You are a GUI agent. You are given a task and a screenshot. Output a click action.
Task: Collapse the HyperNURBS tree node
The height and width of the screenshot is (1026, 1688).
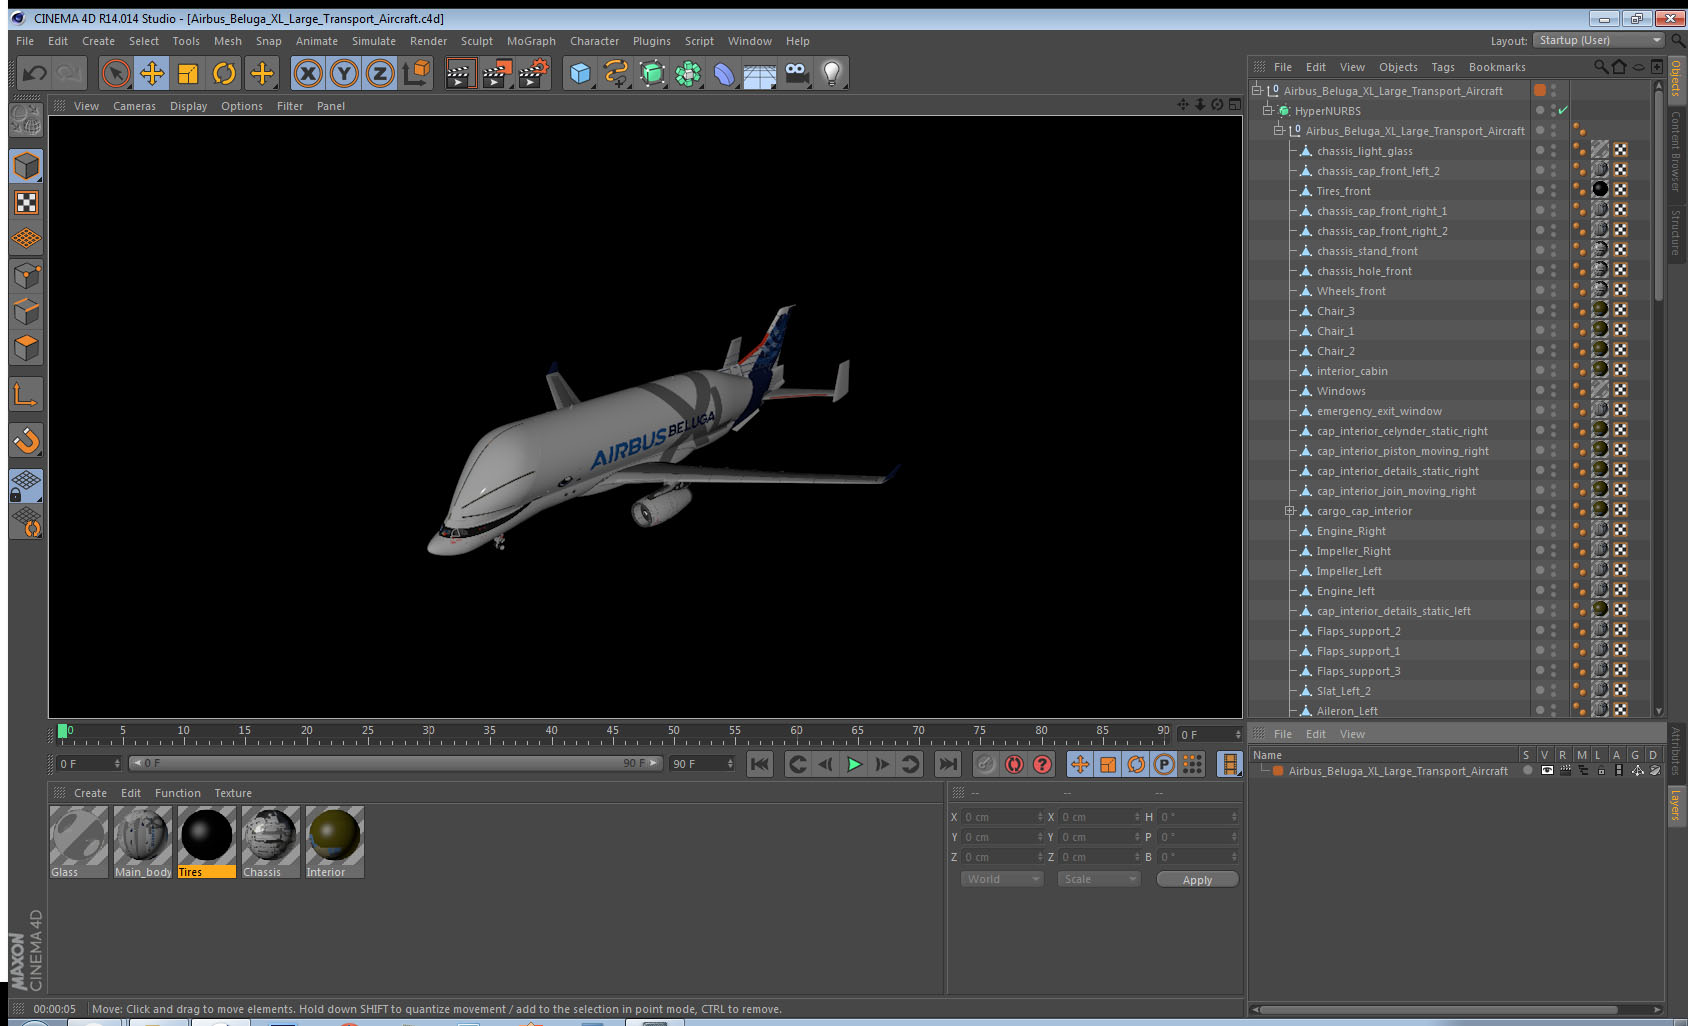click(1267, 111)
